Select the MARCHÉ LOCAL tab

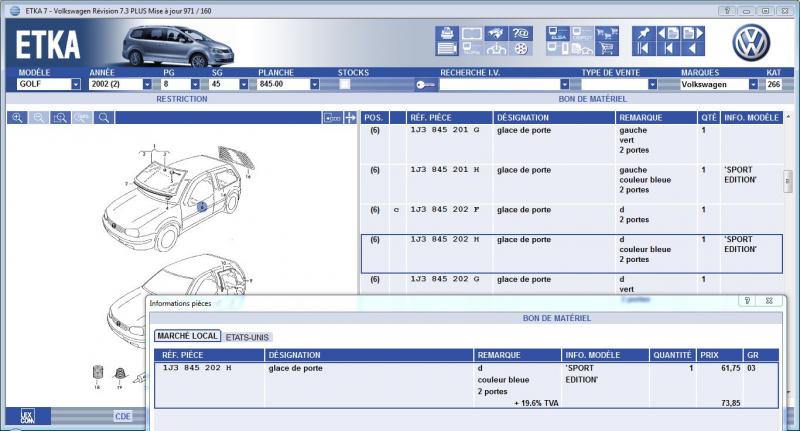187,336
